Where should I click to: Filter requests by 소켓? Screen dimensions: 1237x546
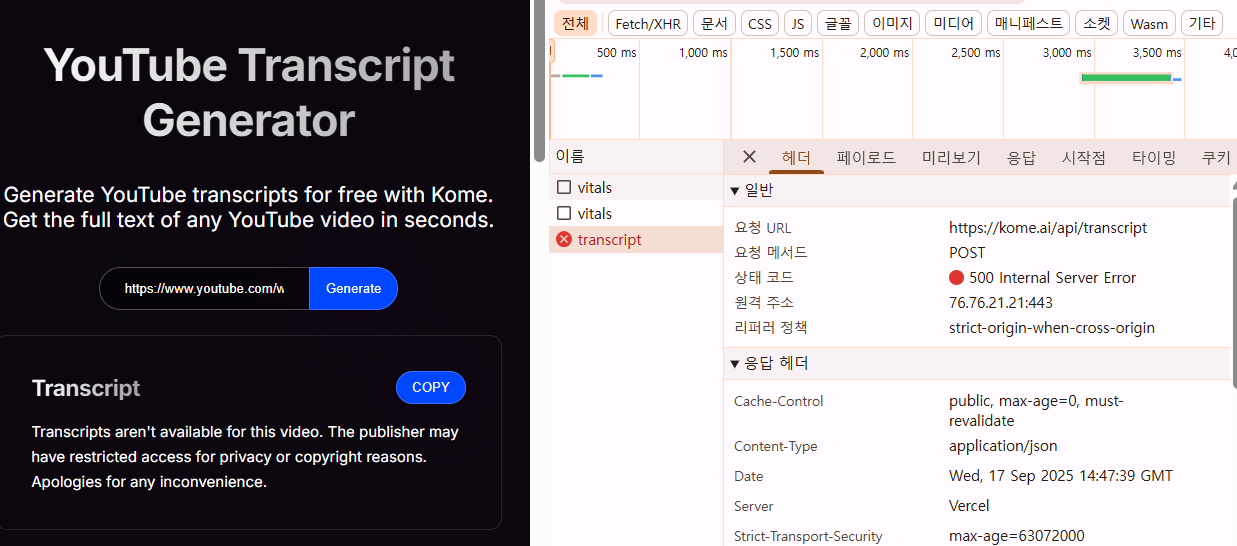(1096, 23)
